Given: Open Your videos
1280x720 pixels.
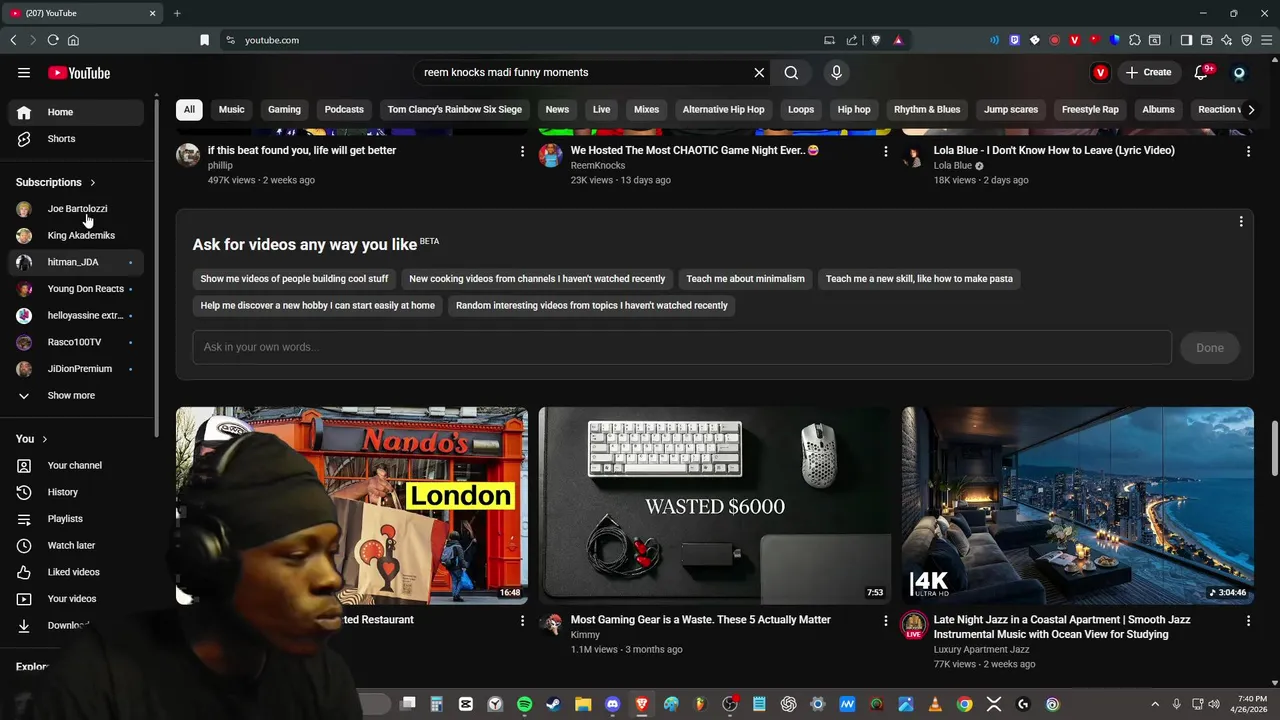Looking at the screenshot, I should (x=76, y=599).
